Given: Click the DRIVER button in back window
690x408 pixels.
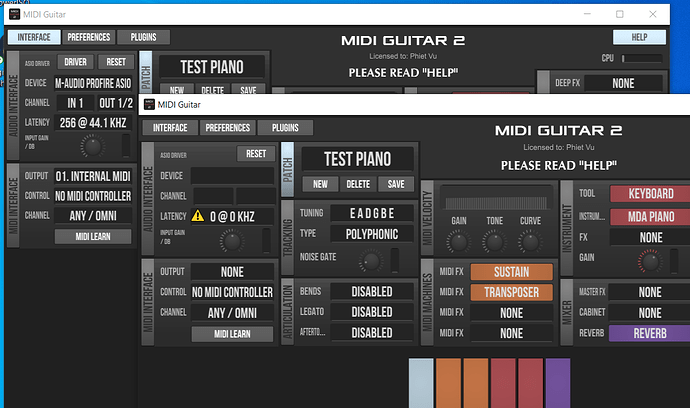Looking at the screenshot, I should click(75, 62).
